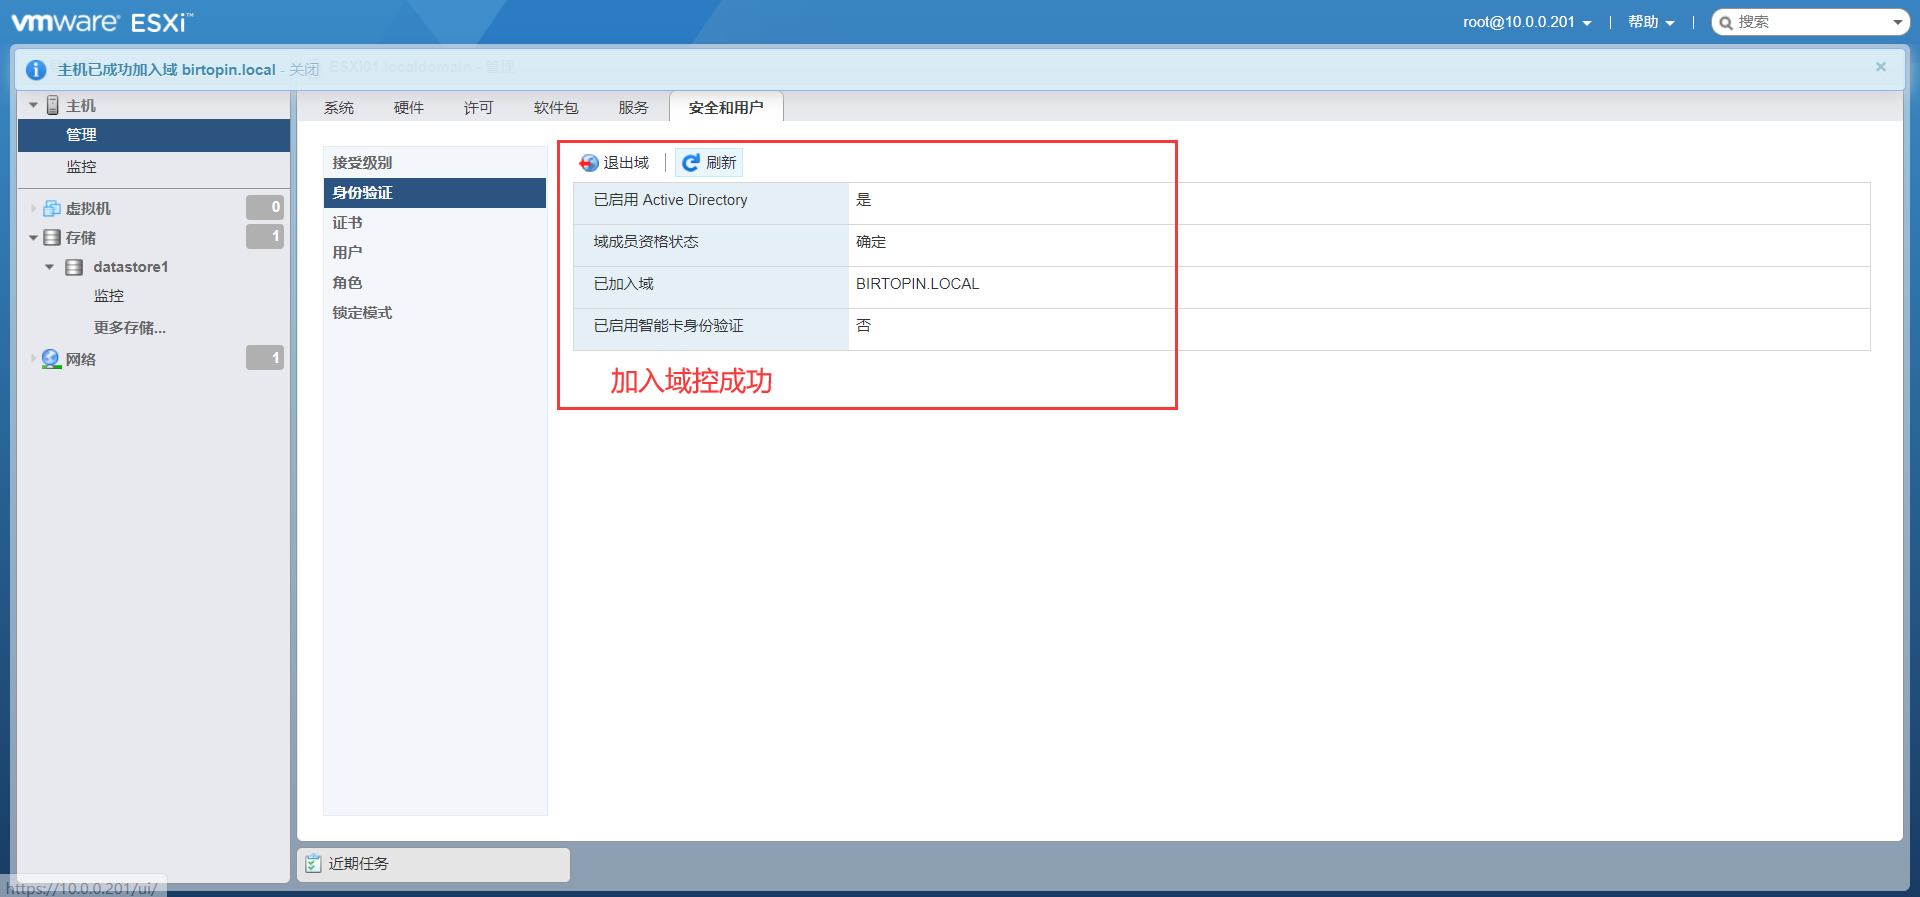Click the 虚拟机 count badge 0
Viewport: 1920px width, 897px height.
265,207
